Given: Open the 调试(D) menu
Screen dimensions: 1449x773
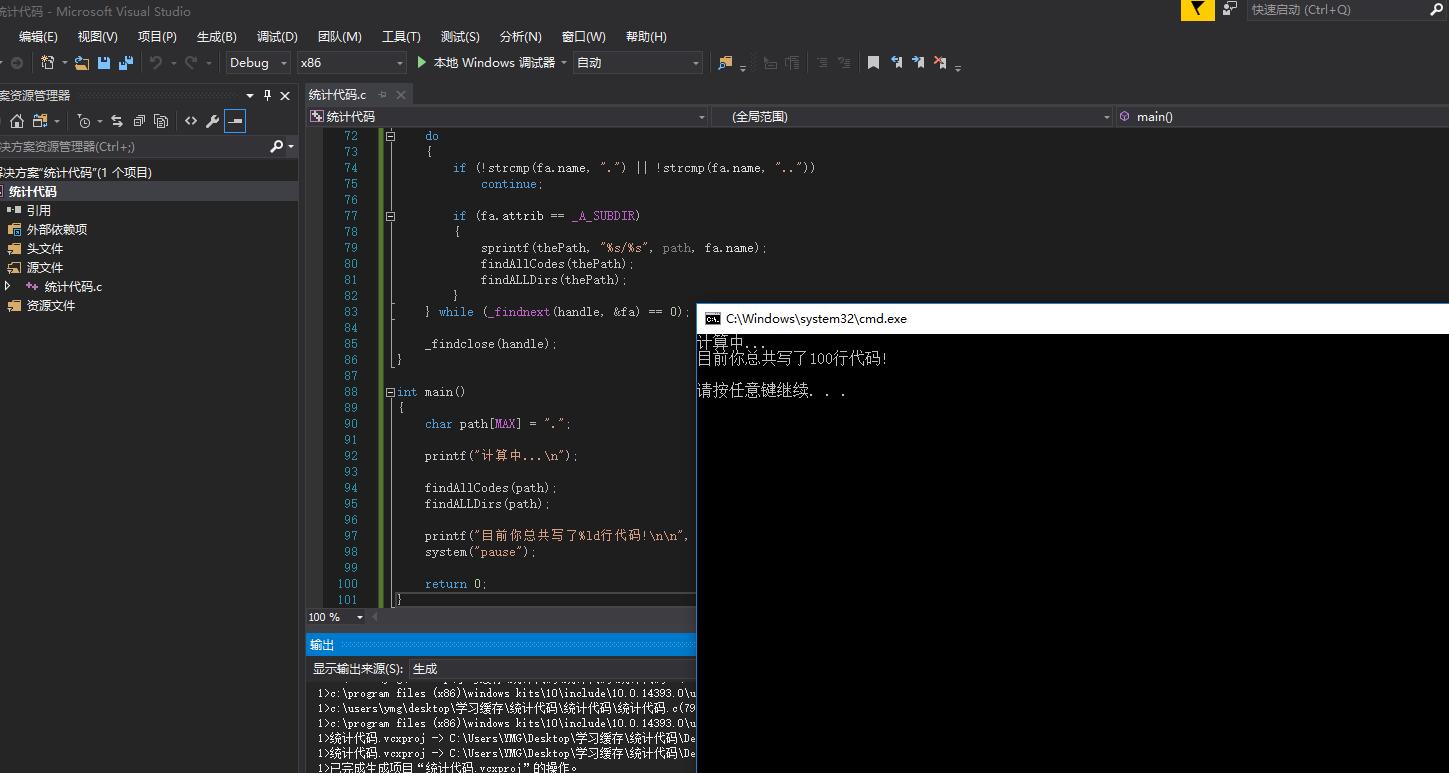Looking at the screenshot, I should point(277,37).
